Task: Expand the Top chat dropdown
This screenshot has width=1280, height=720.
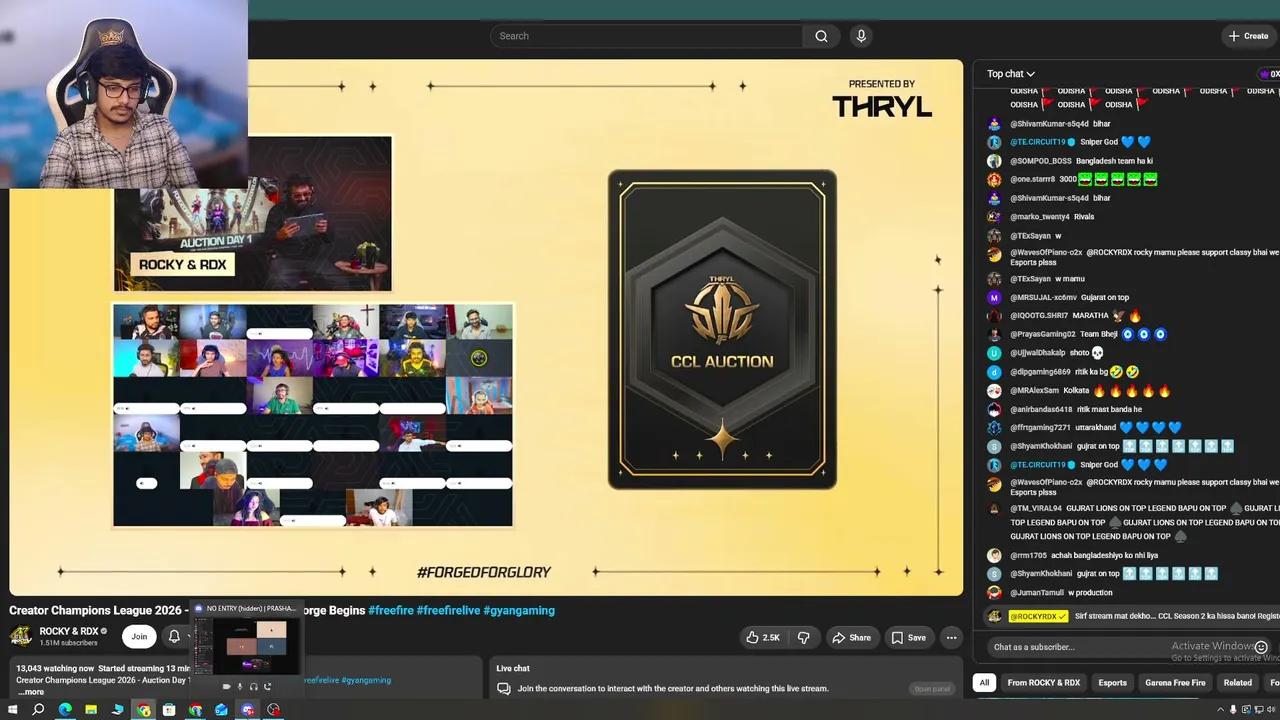Action: pyautogui.click(x=1011, y=73)
